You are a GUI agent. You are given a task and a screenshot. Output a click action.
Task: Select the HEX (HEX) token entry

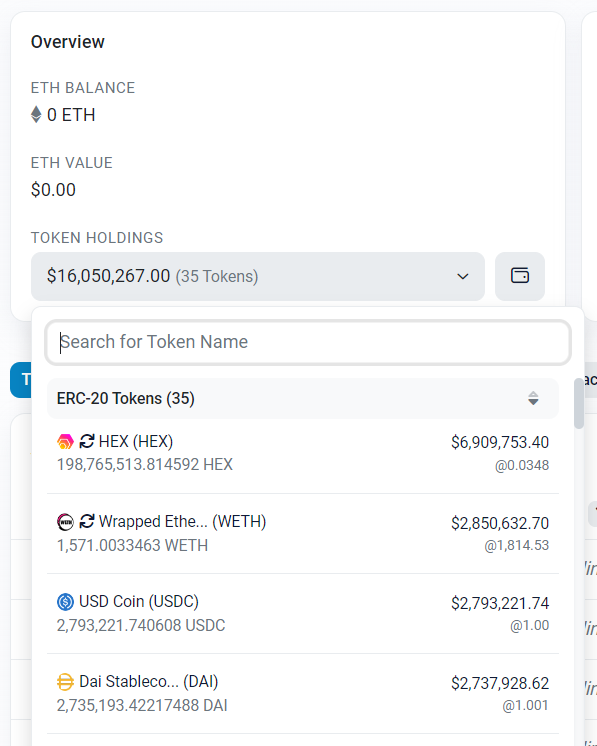303,453
